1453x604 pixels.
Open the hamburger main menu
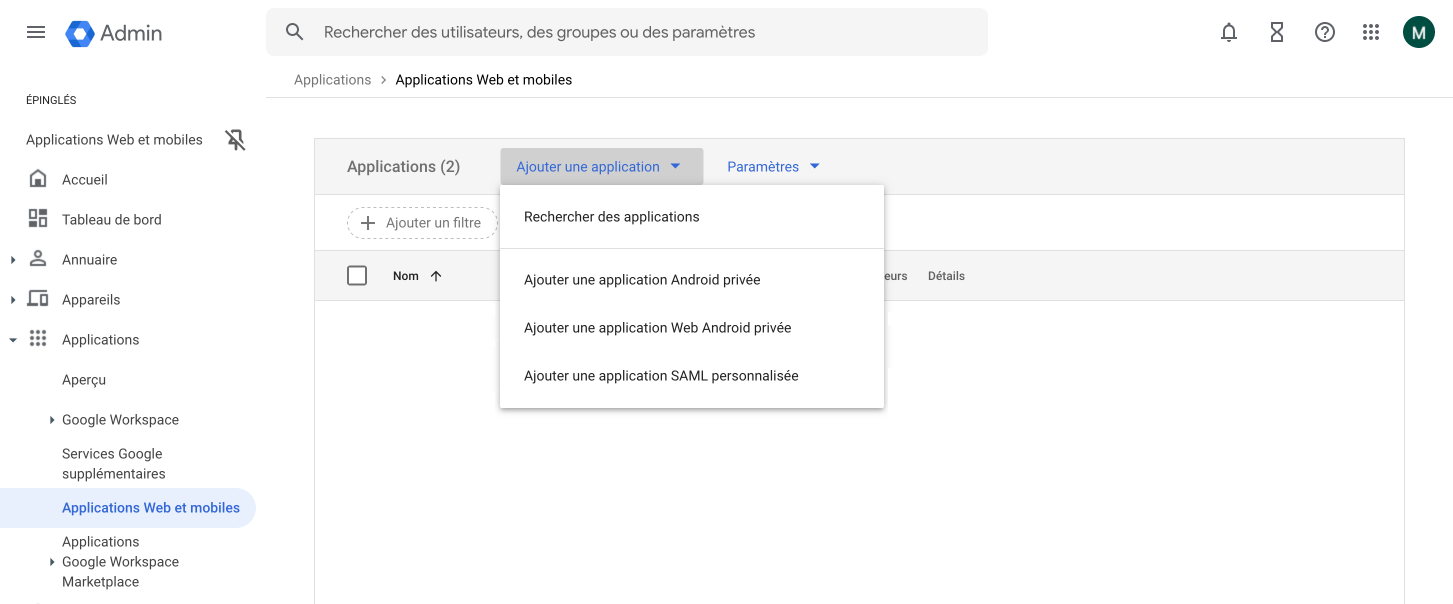tap(36, 32)
